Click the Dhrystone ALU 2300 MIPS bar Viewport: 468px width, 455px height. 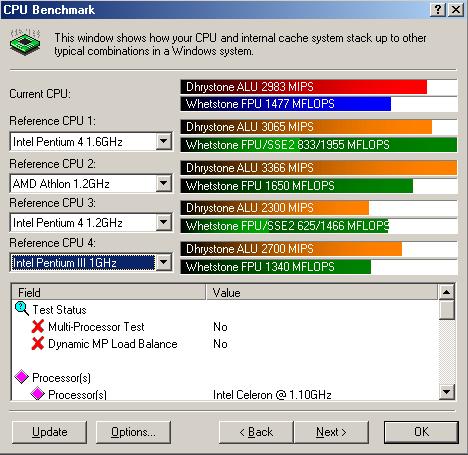275,208
